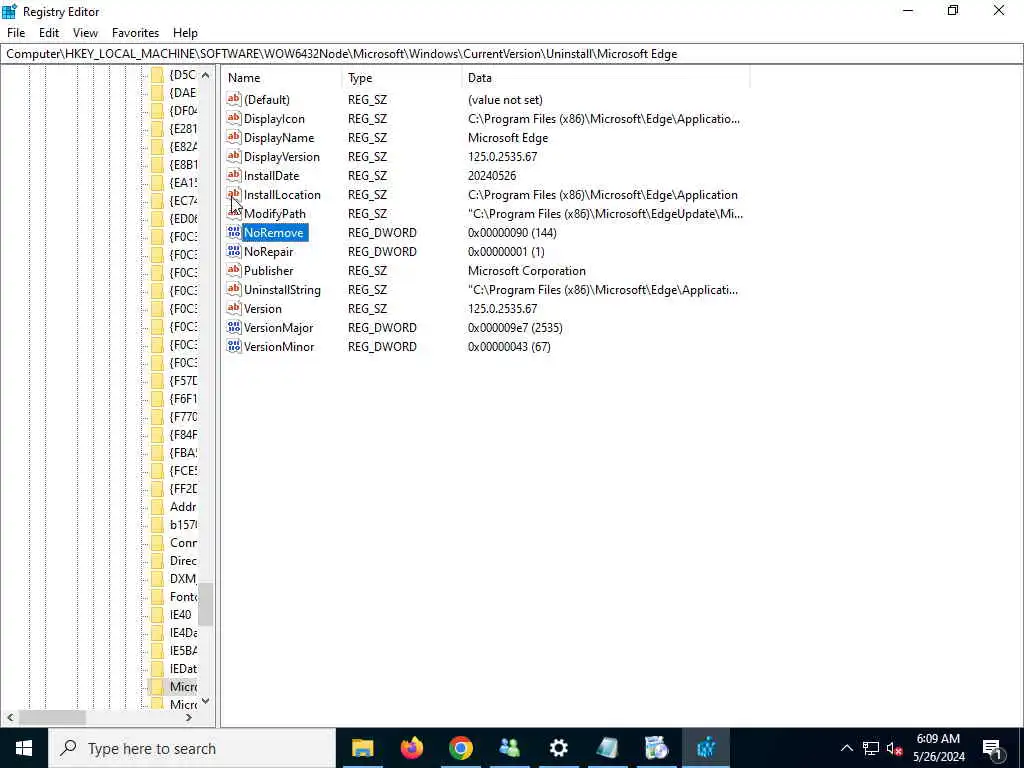Click the tree horizontal scroll left arrow
The height and width of the screenshot is (768, 1024).
click(x=10, y=718)
